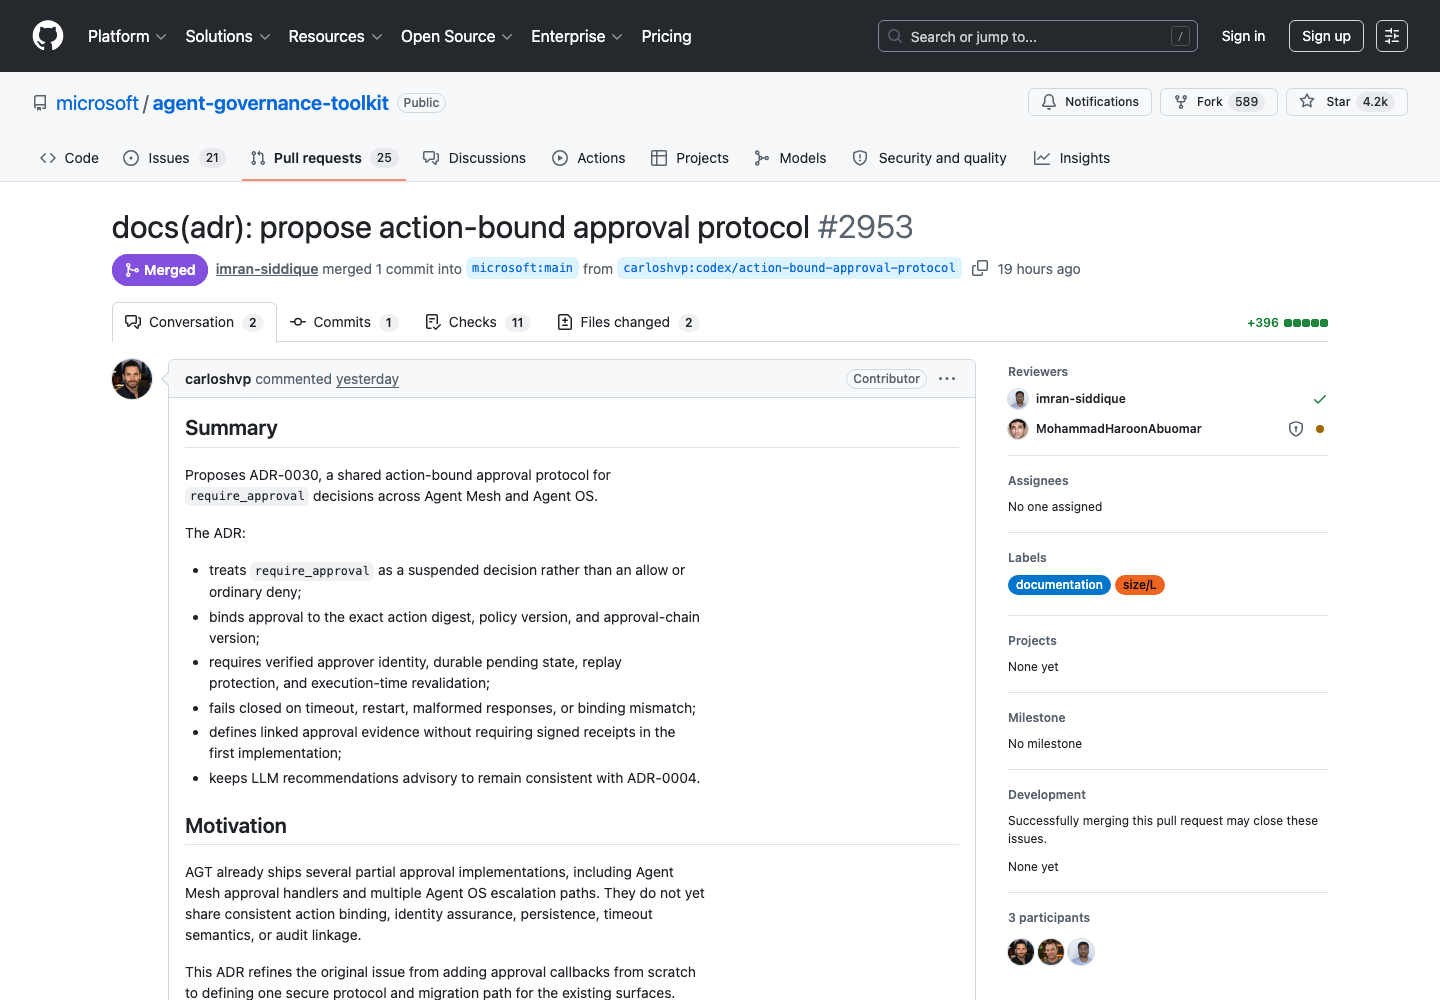Open second participant avatar
The height and width of the screenshot is (1000, 1440).
point(1051,952)
